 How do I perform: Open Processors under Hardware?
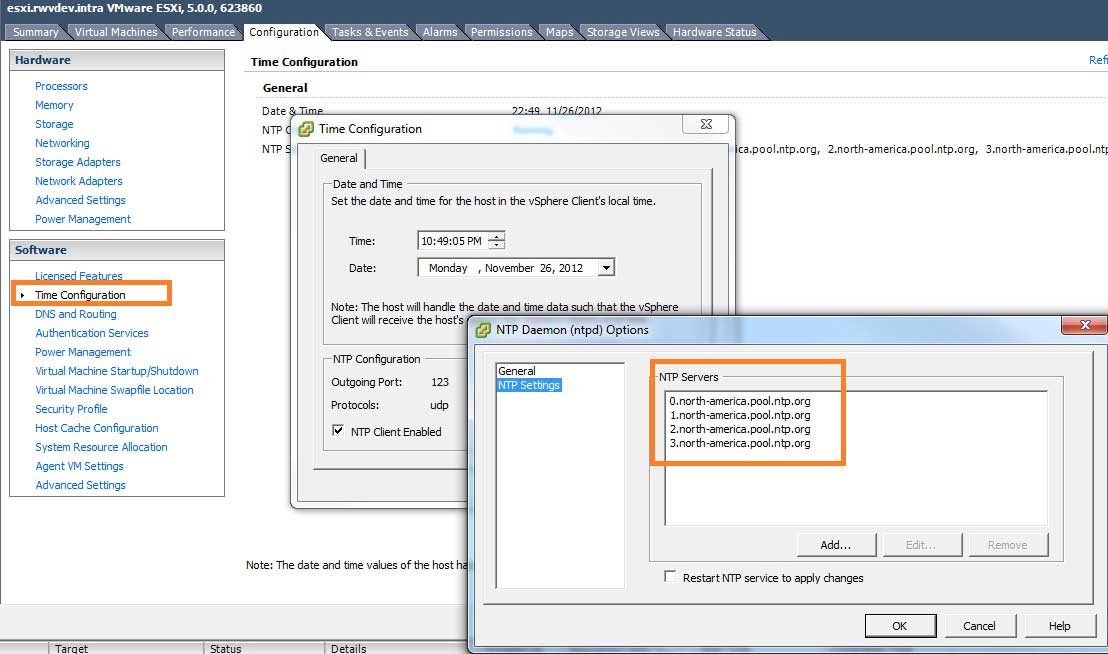(x=61, y=86)
